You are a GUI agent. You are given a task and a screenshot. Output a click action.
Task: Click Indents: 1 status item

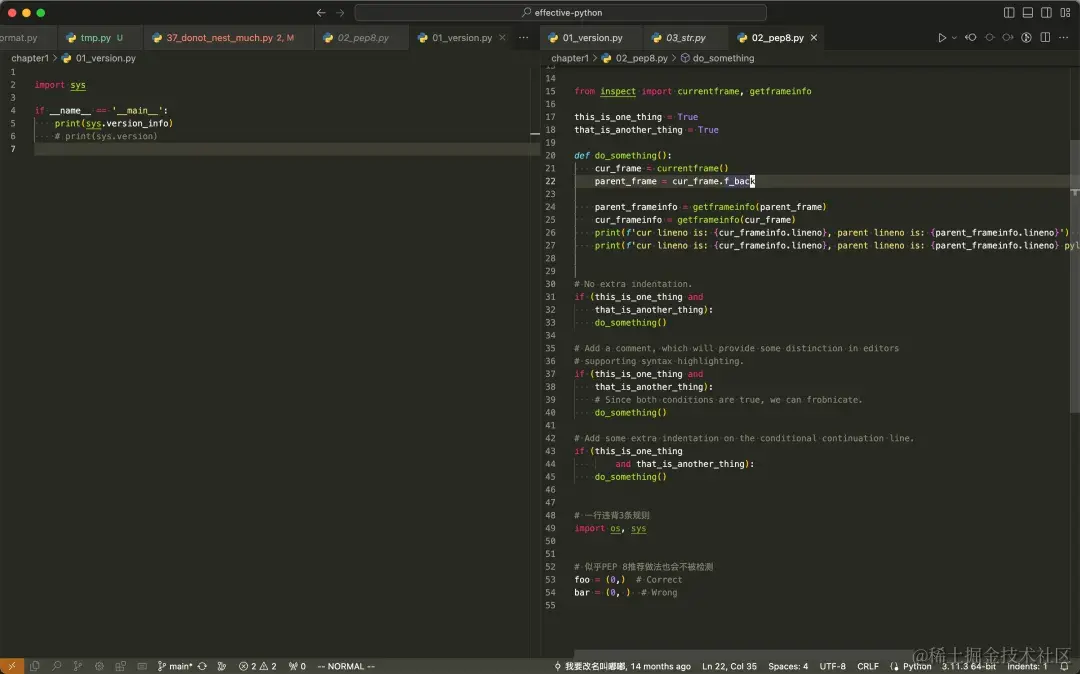point(1026,666)
